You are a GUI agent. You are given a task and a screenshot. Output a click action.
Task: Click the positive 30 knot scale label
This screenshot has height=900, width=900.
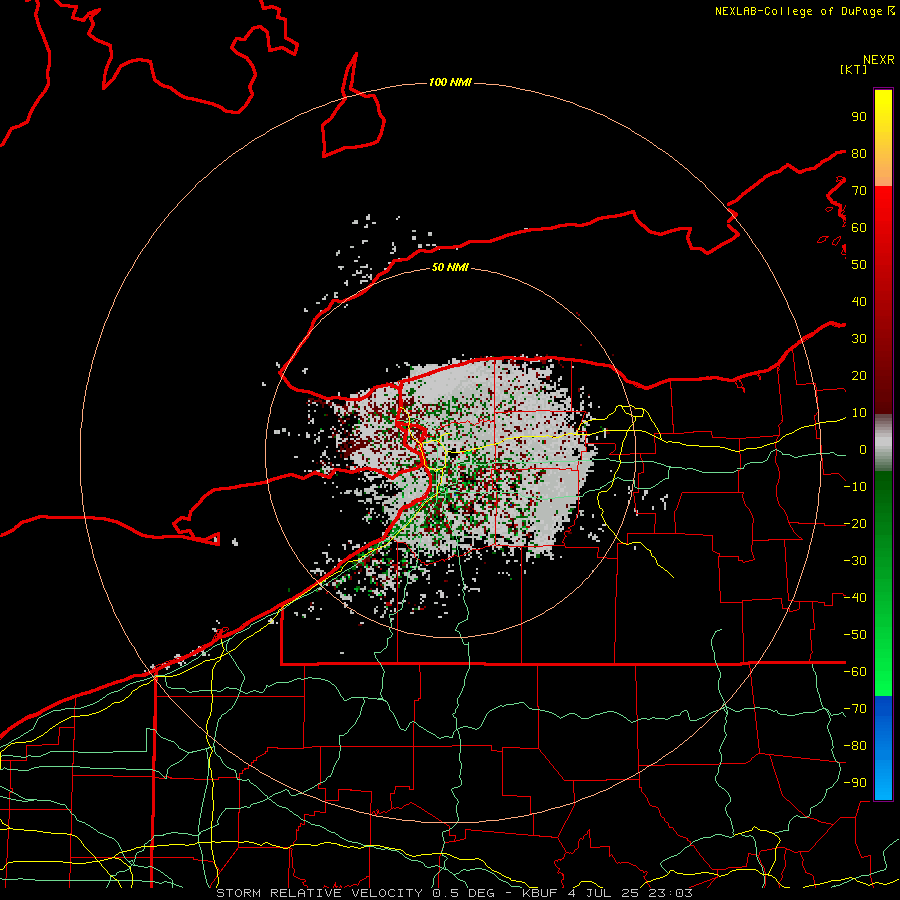(859, 339)
